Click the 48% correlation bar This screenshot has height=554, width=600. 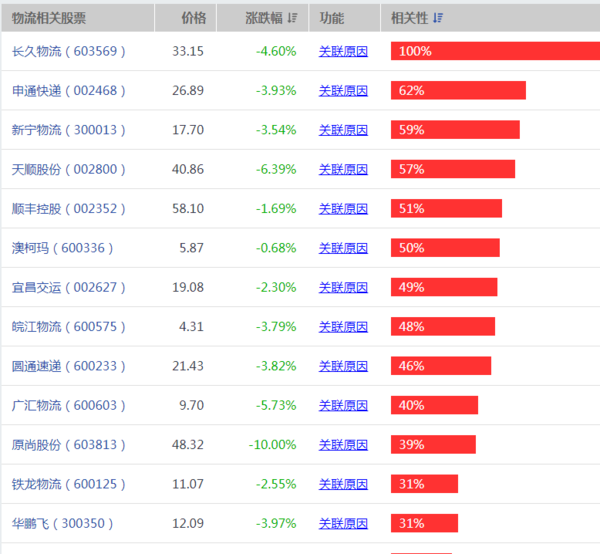(x=443, y=326)
